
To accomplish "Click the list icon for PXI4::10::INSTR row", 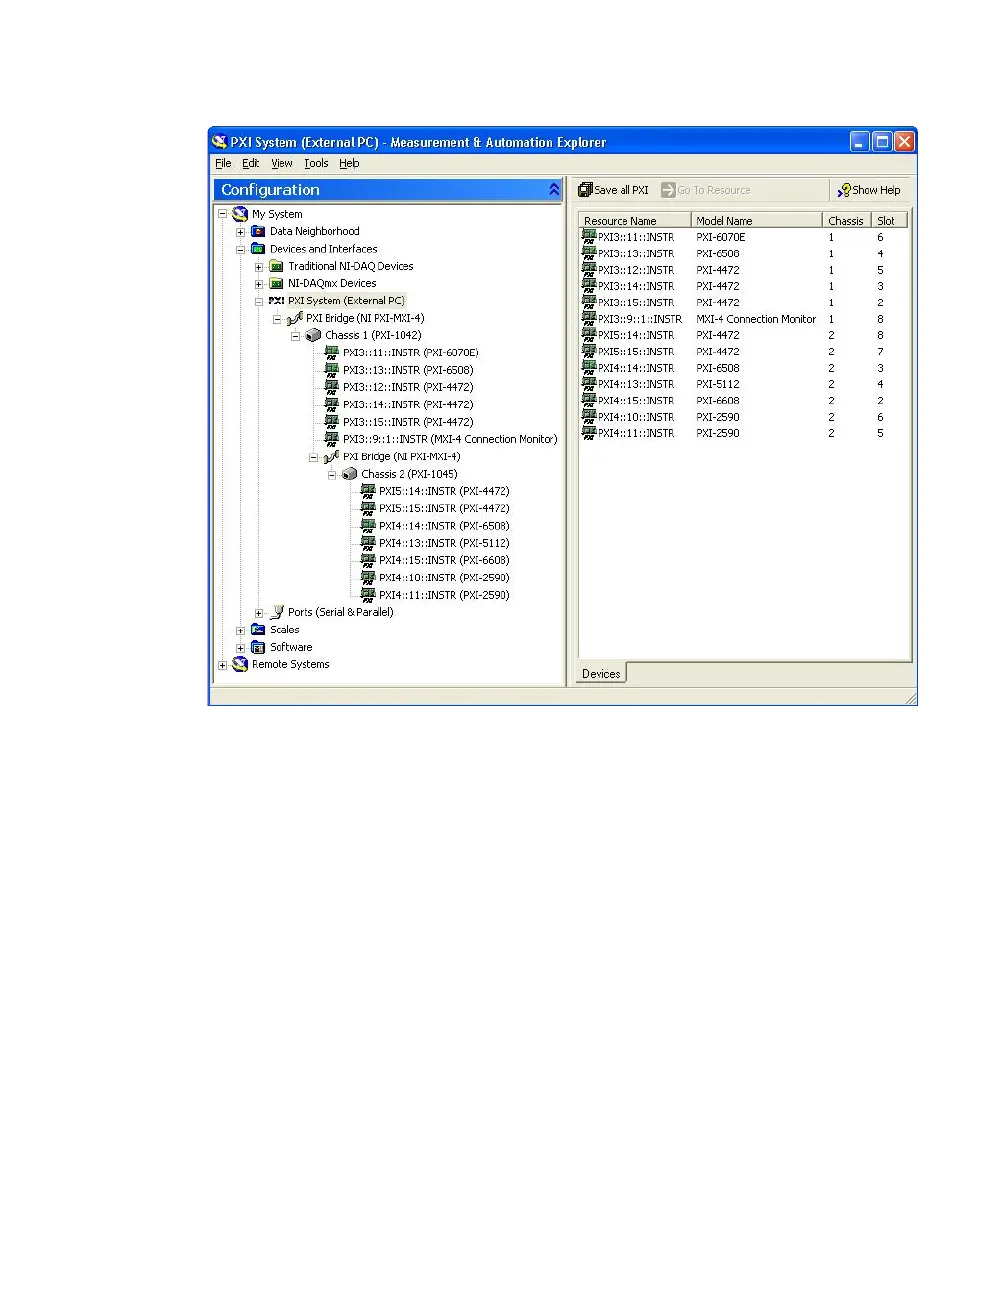I will coord(589,417).
